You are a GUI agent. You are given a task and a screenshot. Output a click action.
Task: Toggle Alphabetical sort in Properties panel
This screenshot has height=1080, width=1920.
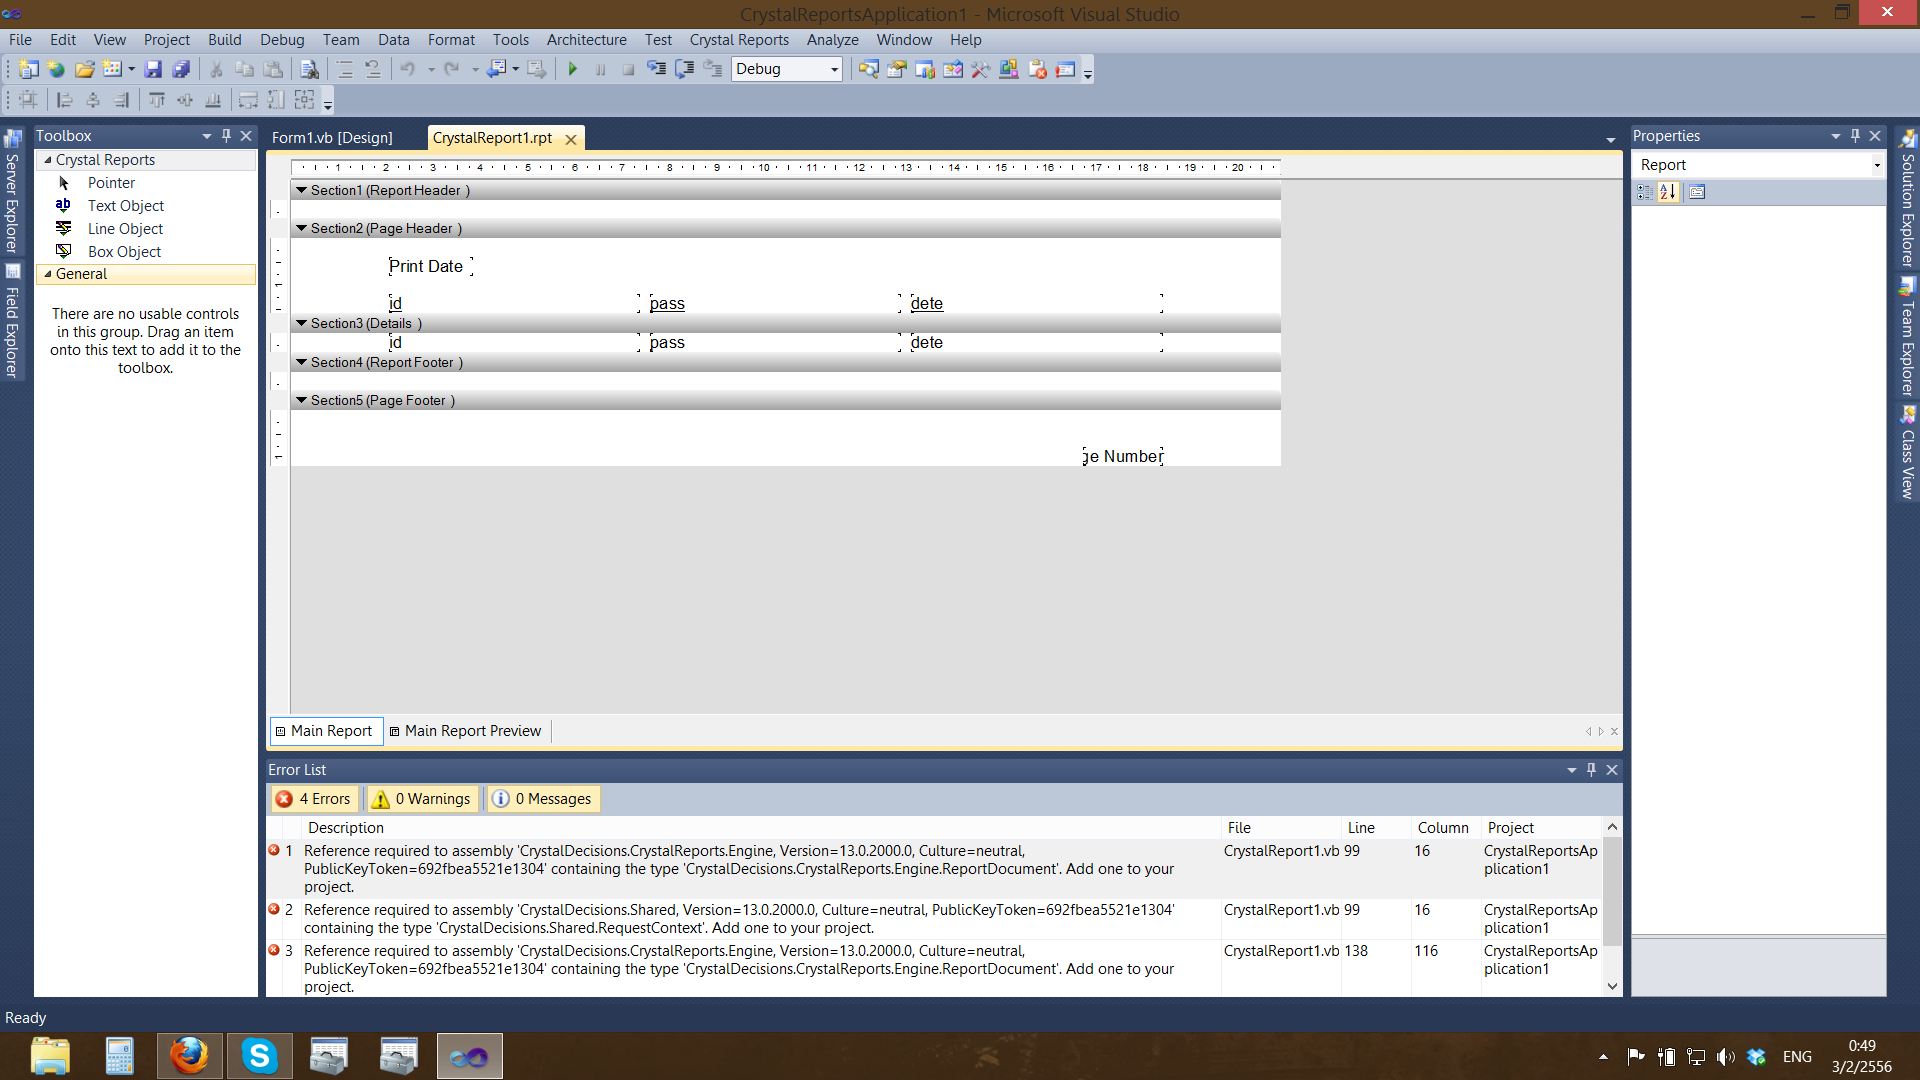(x=1668, y=192)
